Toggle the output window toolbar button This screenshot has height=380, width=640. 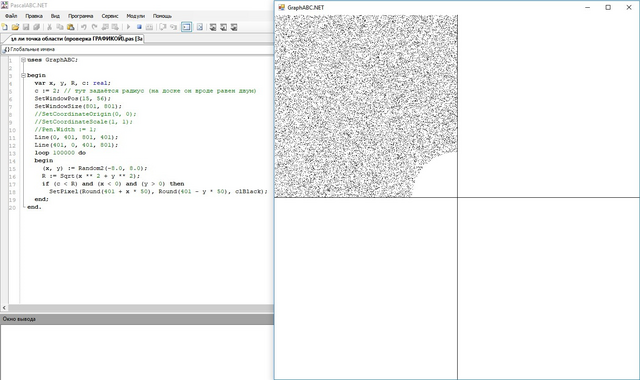187,27
